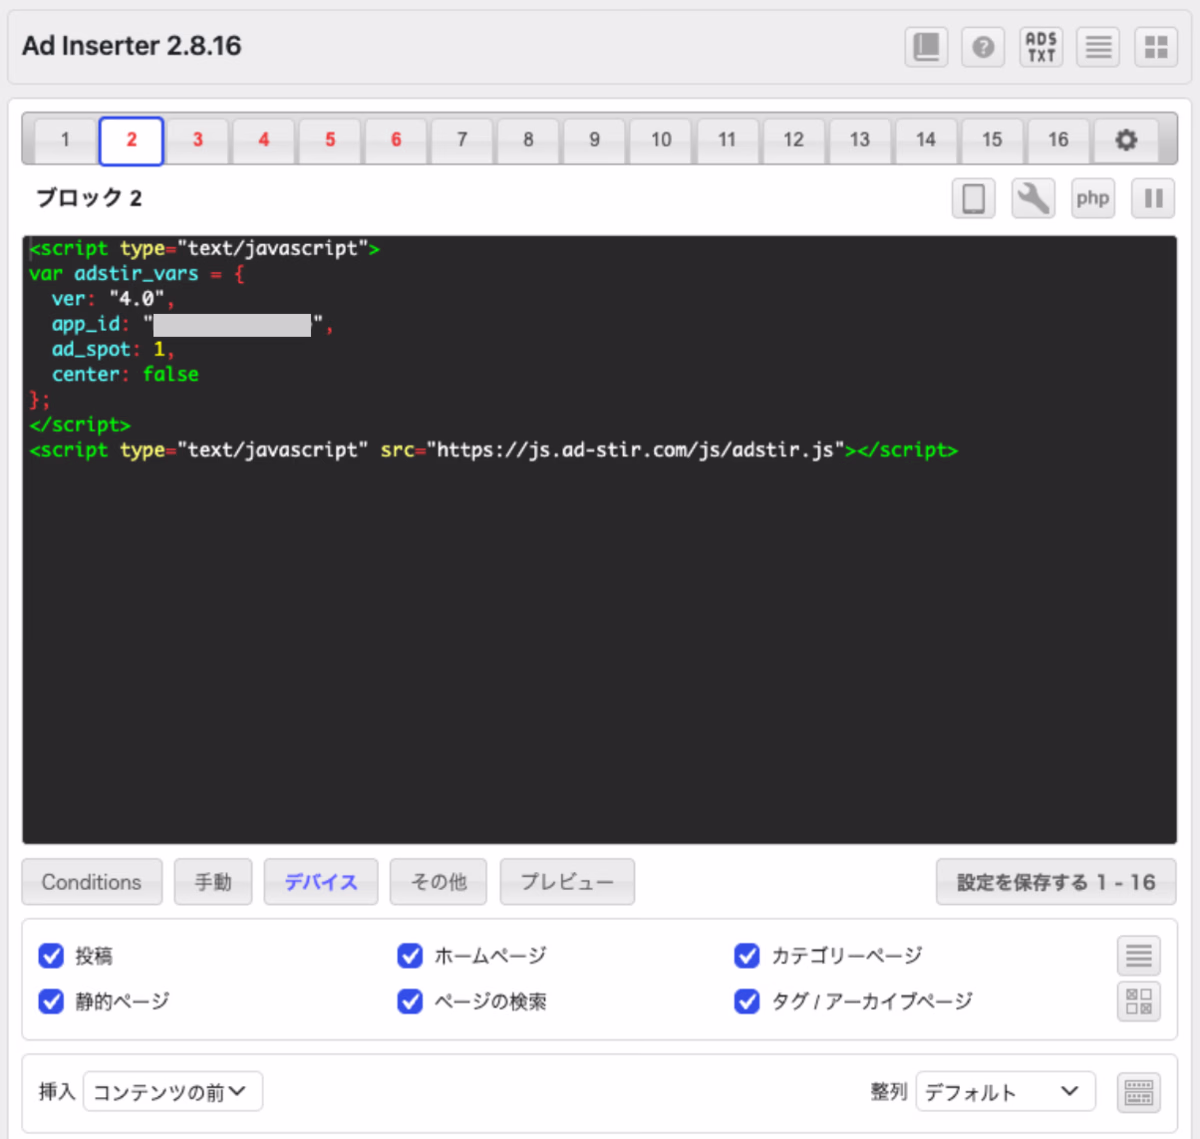1200x1139 pixels.
Task: Select block tab 12
Action: point(793,140)
